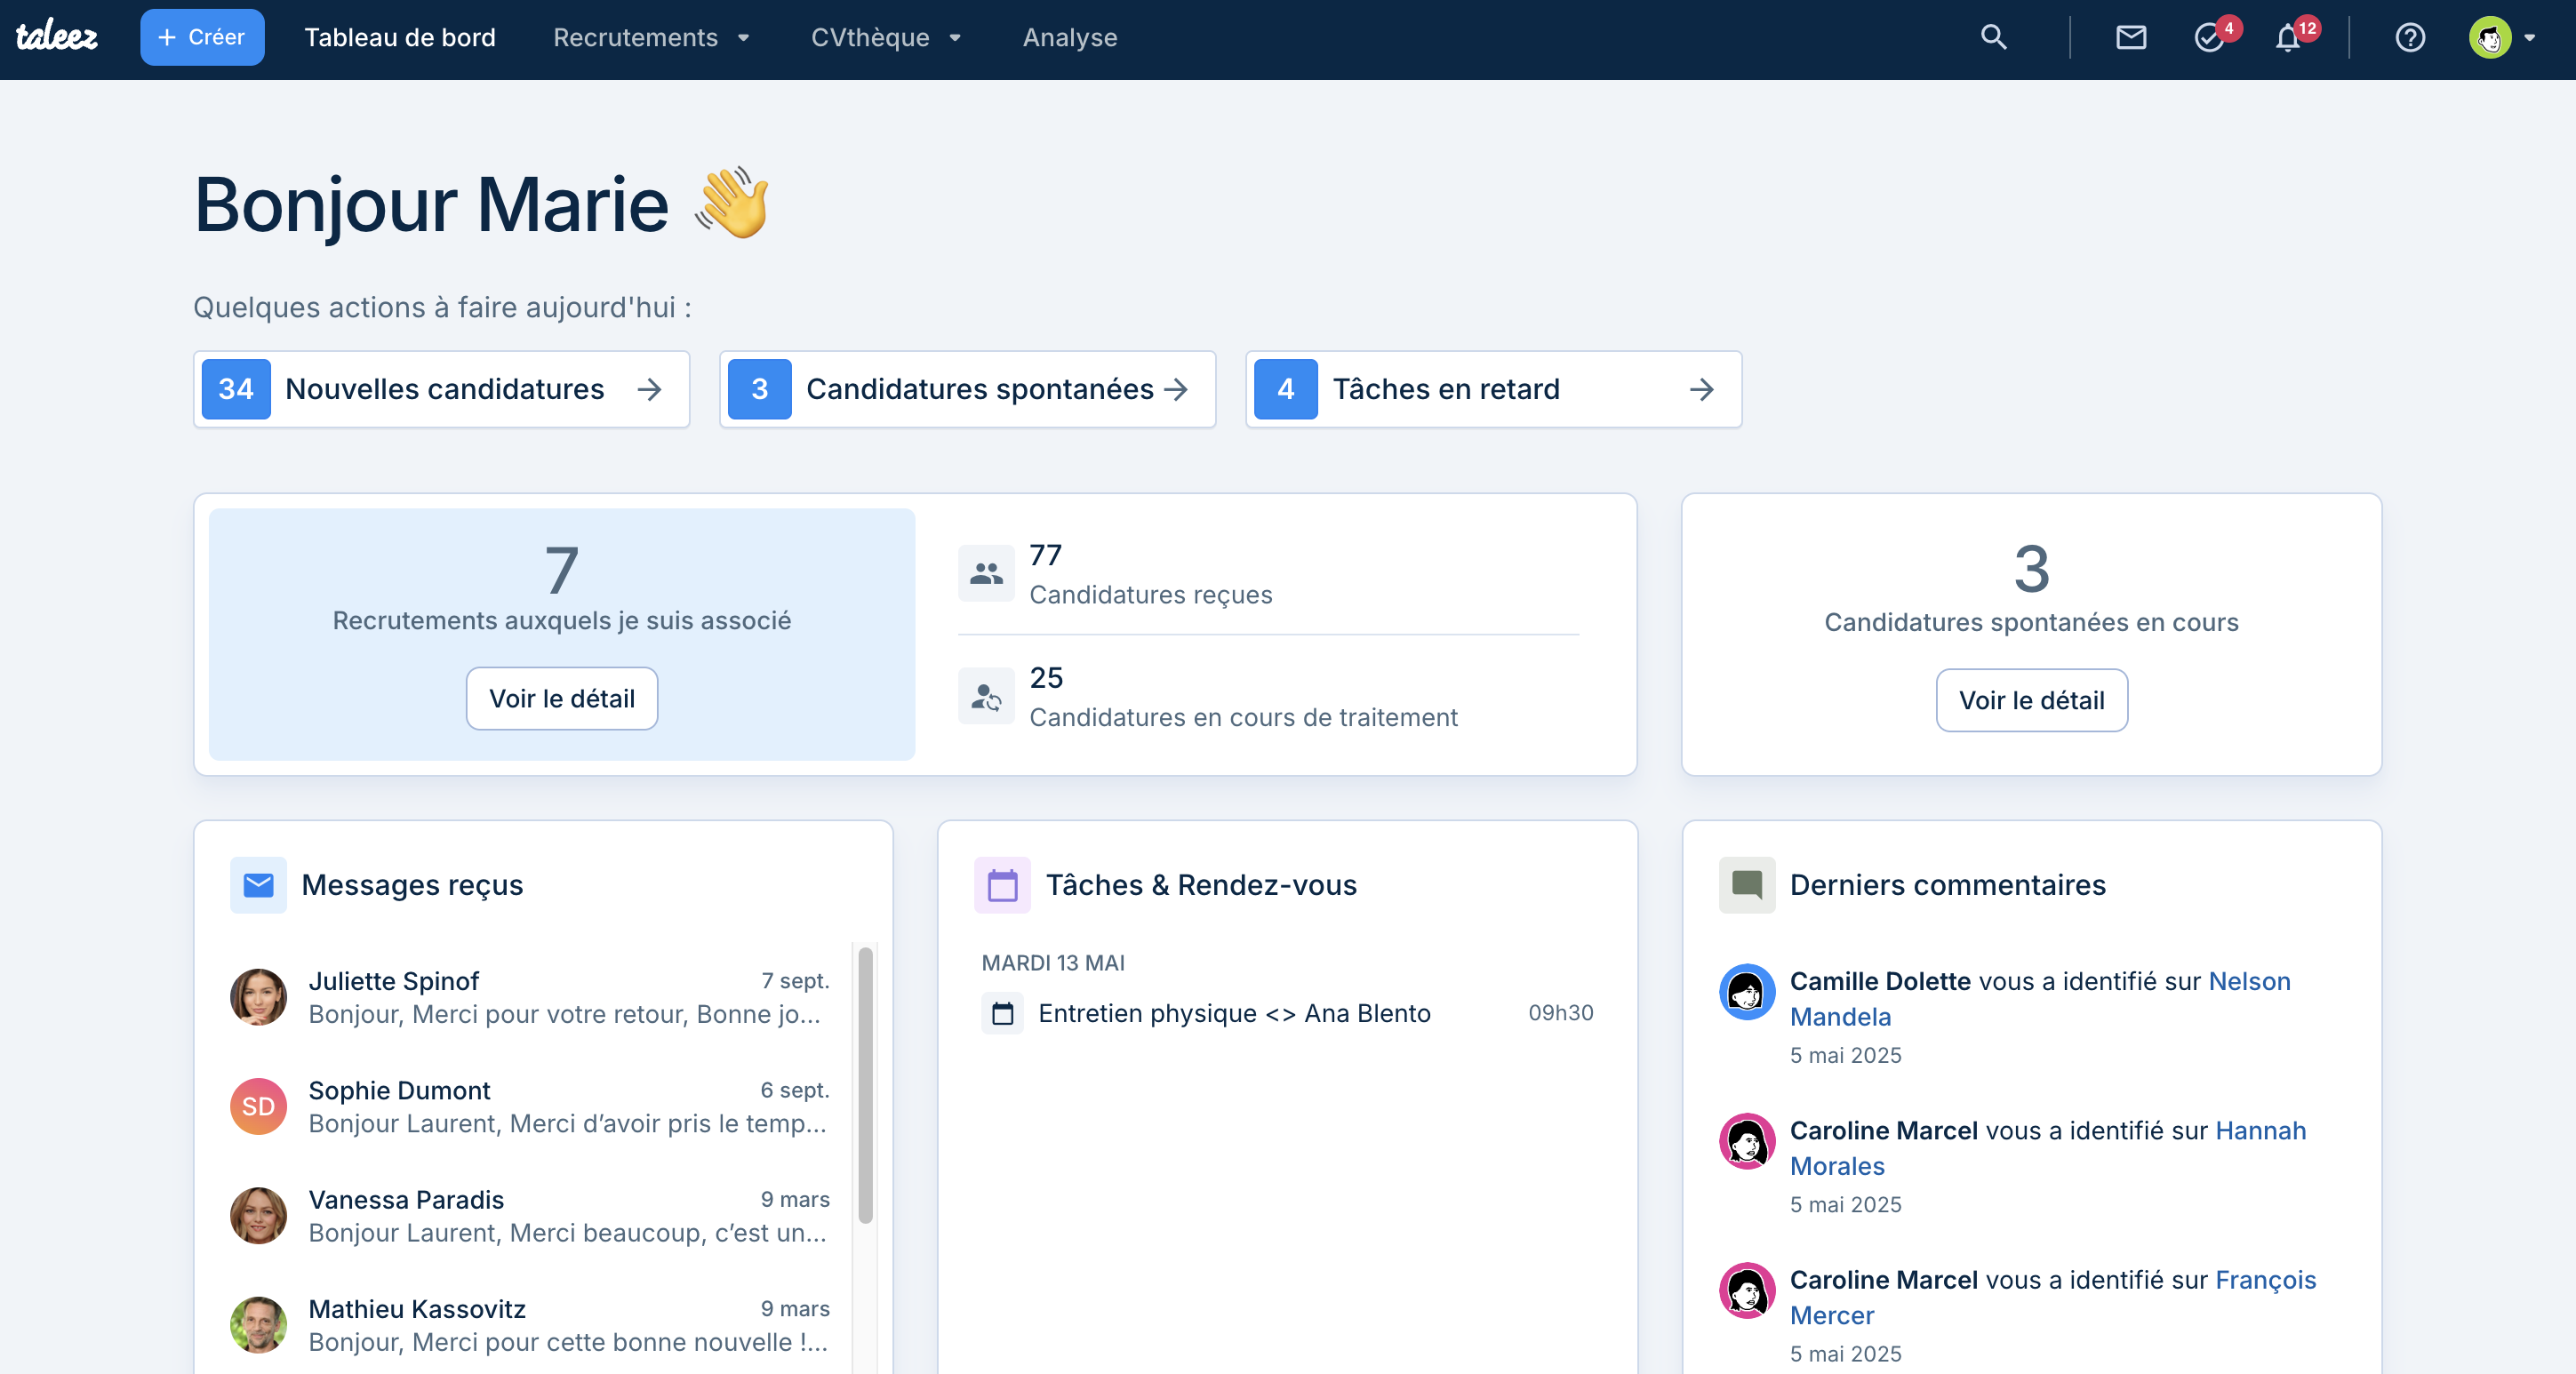Click the Messages reçus envelope icon

[258, 885]
